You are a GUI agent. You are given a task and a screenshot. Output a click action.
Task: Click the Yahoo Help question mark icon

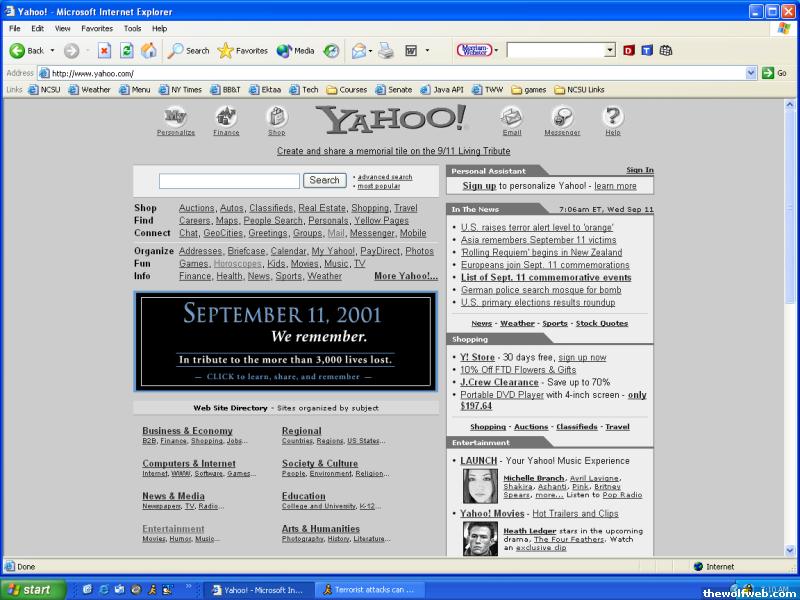(613, 118)
